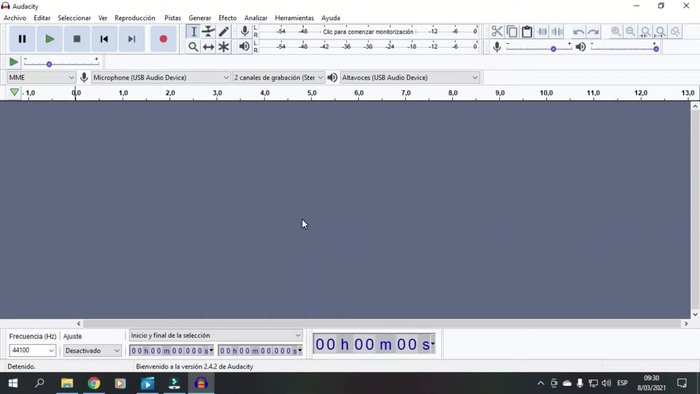The width and height of the screenshot is (700, 394).
Task: Open the Altavoces (USB Audio Device) dropdown
Action: tap(410, 78)
